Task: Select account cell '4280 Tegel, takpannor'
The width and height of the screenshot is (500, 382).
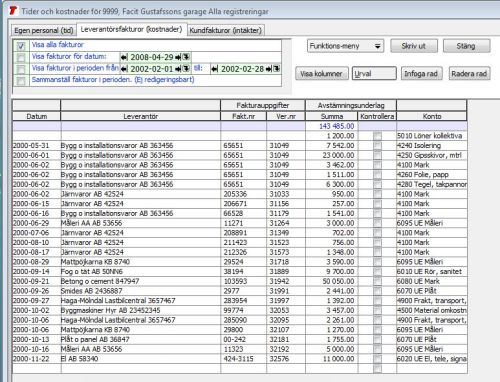Action: click(432, 184)
